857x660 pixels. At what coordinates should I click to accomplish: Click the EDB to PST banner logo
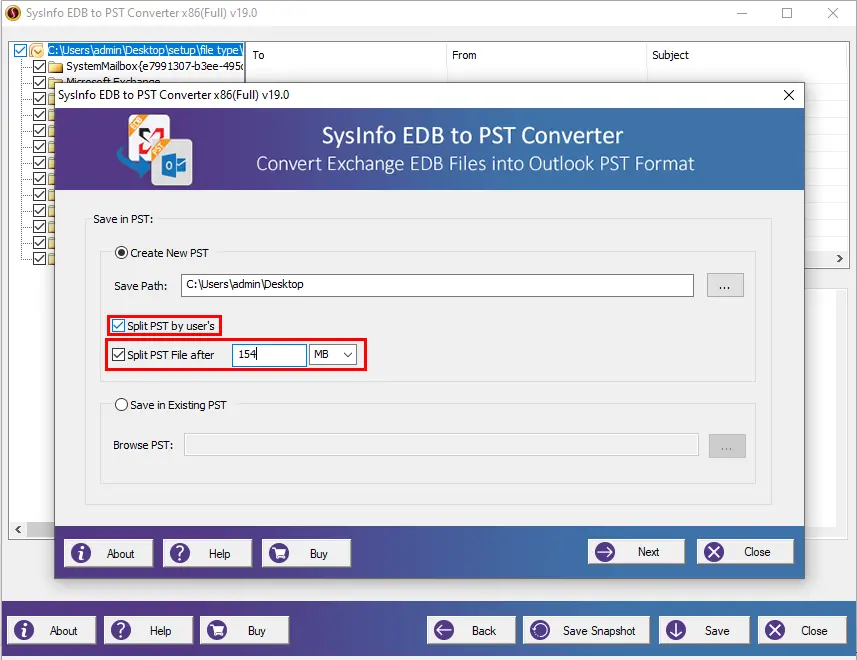155,150
